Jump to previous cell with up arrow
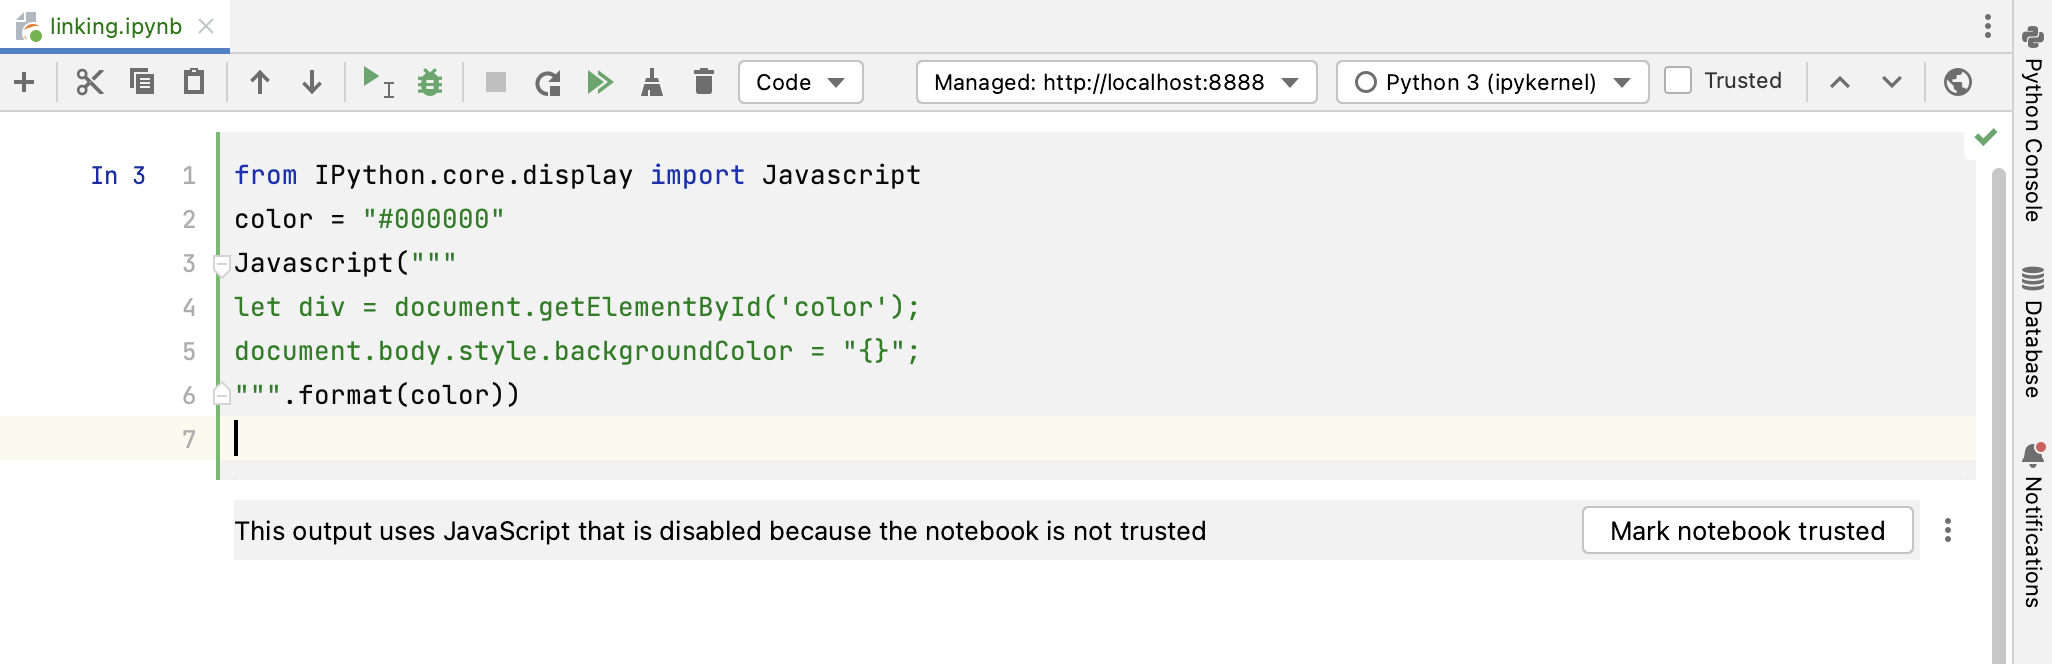Viewport: 2052px width, 664px height. pyautogui.click(x=261, y=82)
